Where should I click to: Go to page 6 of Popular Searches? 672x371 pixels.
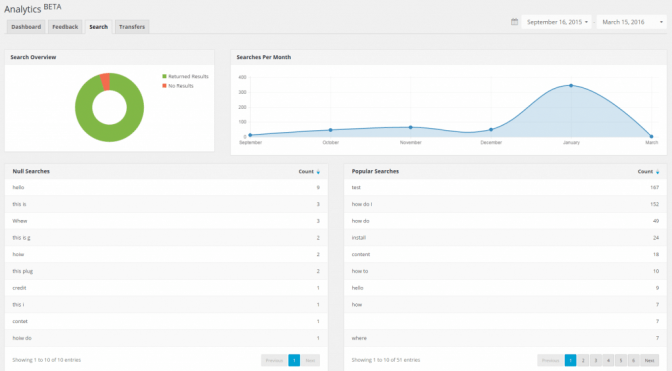pos(633,360)
